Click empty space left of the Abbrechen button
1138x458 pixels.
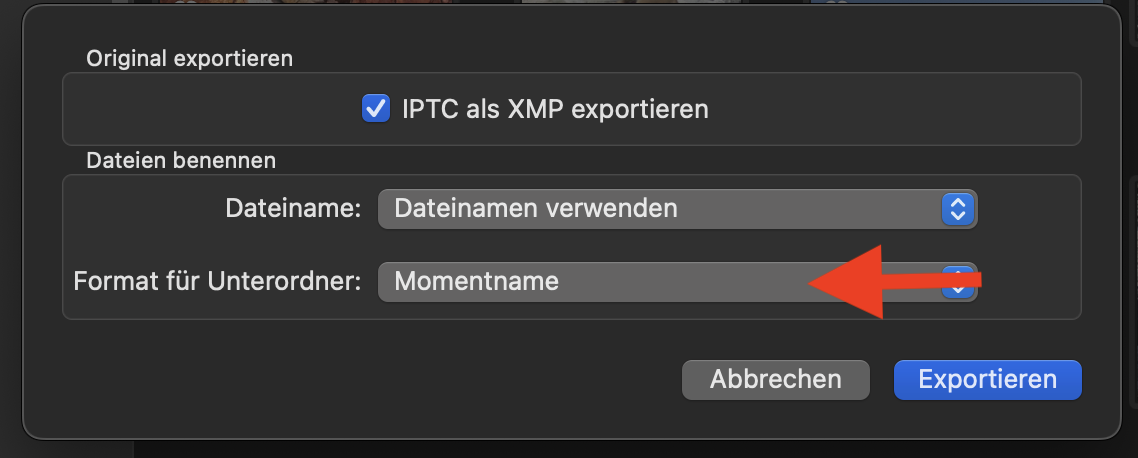pyautogui.click(x=400, y=380)
